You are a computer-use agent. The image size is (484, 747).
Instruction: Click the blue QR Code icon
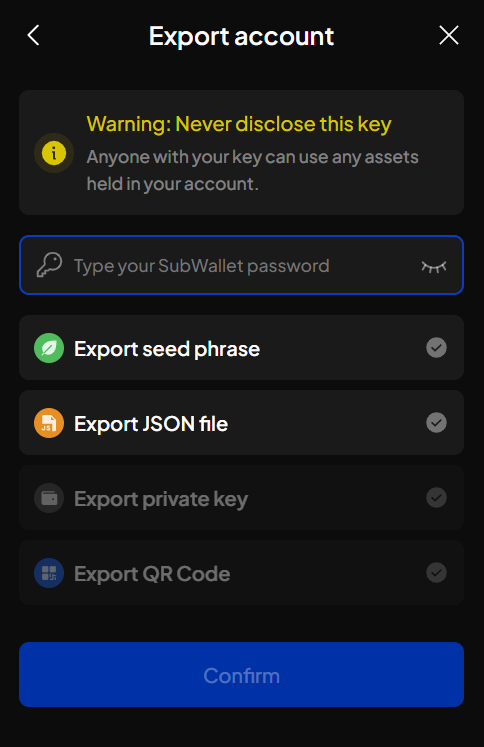pos(49,573)
